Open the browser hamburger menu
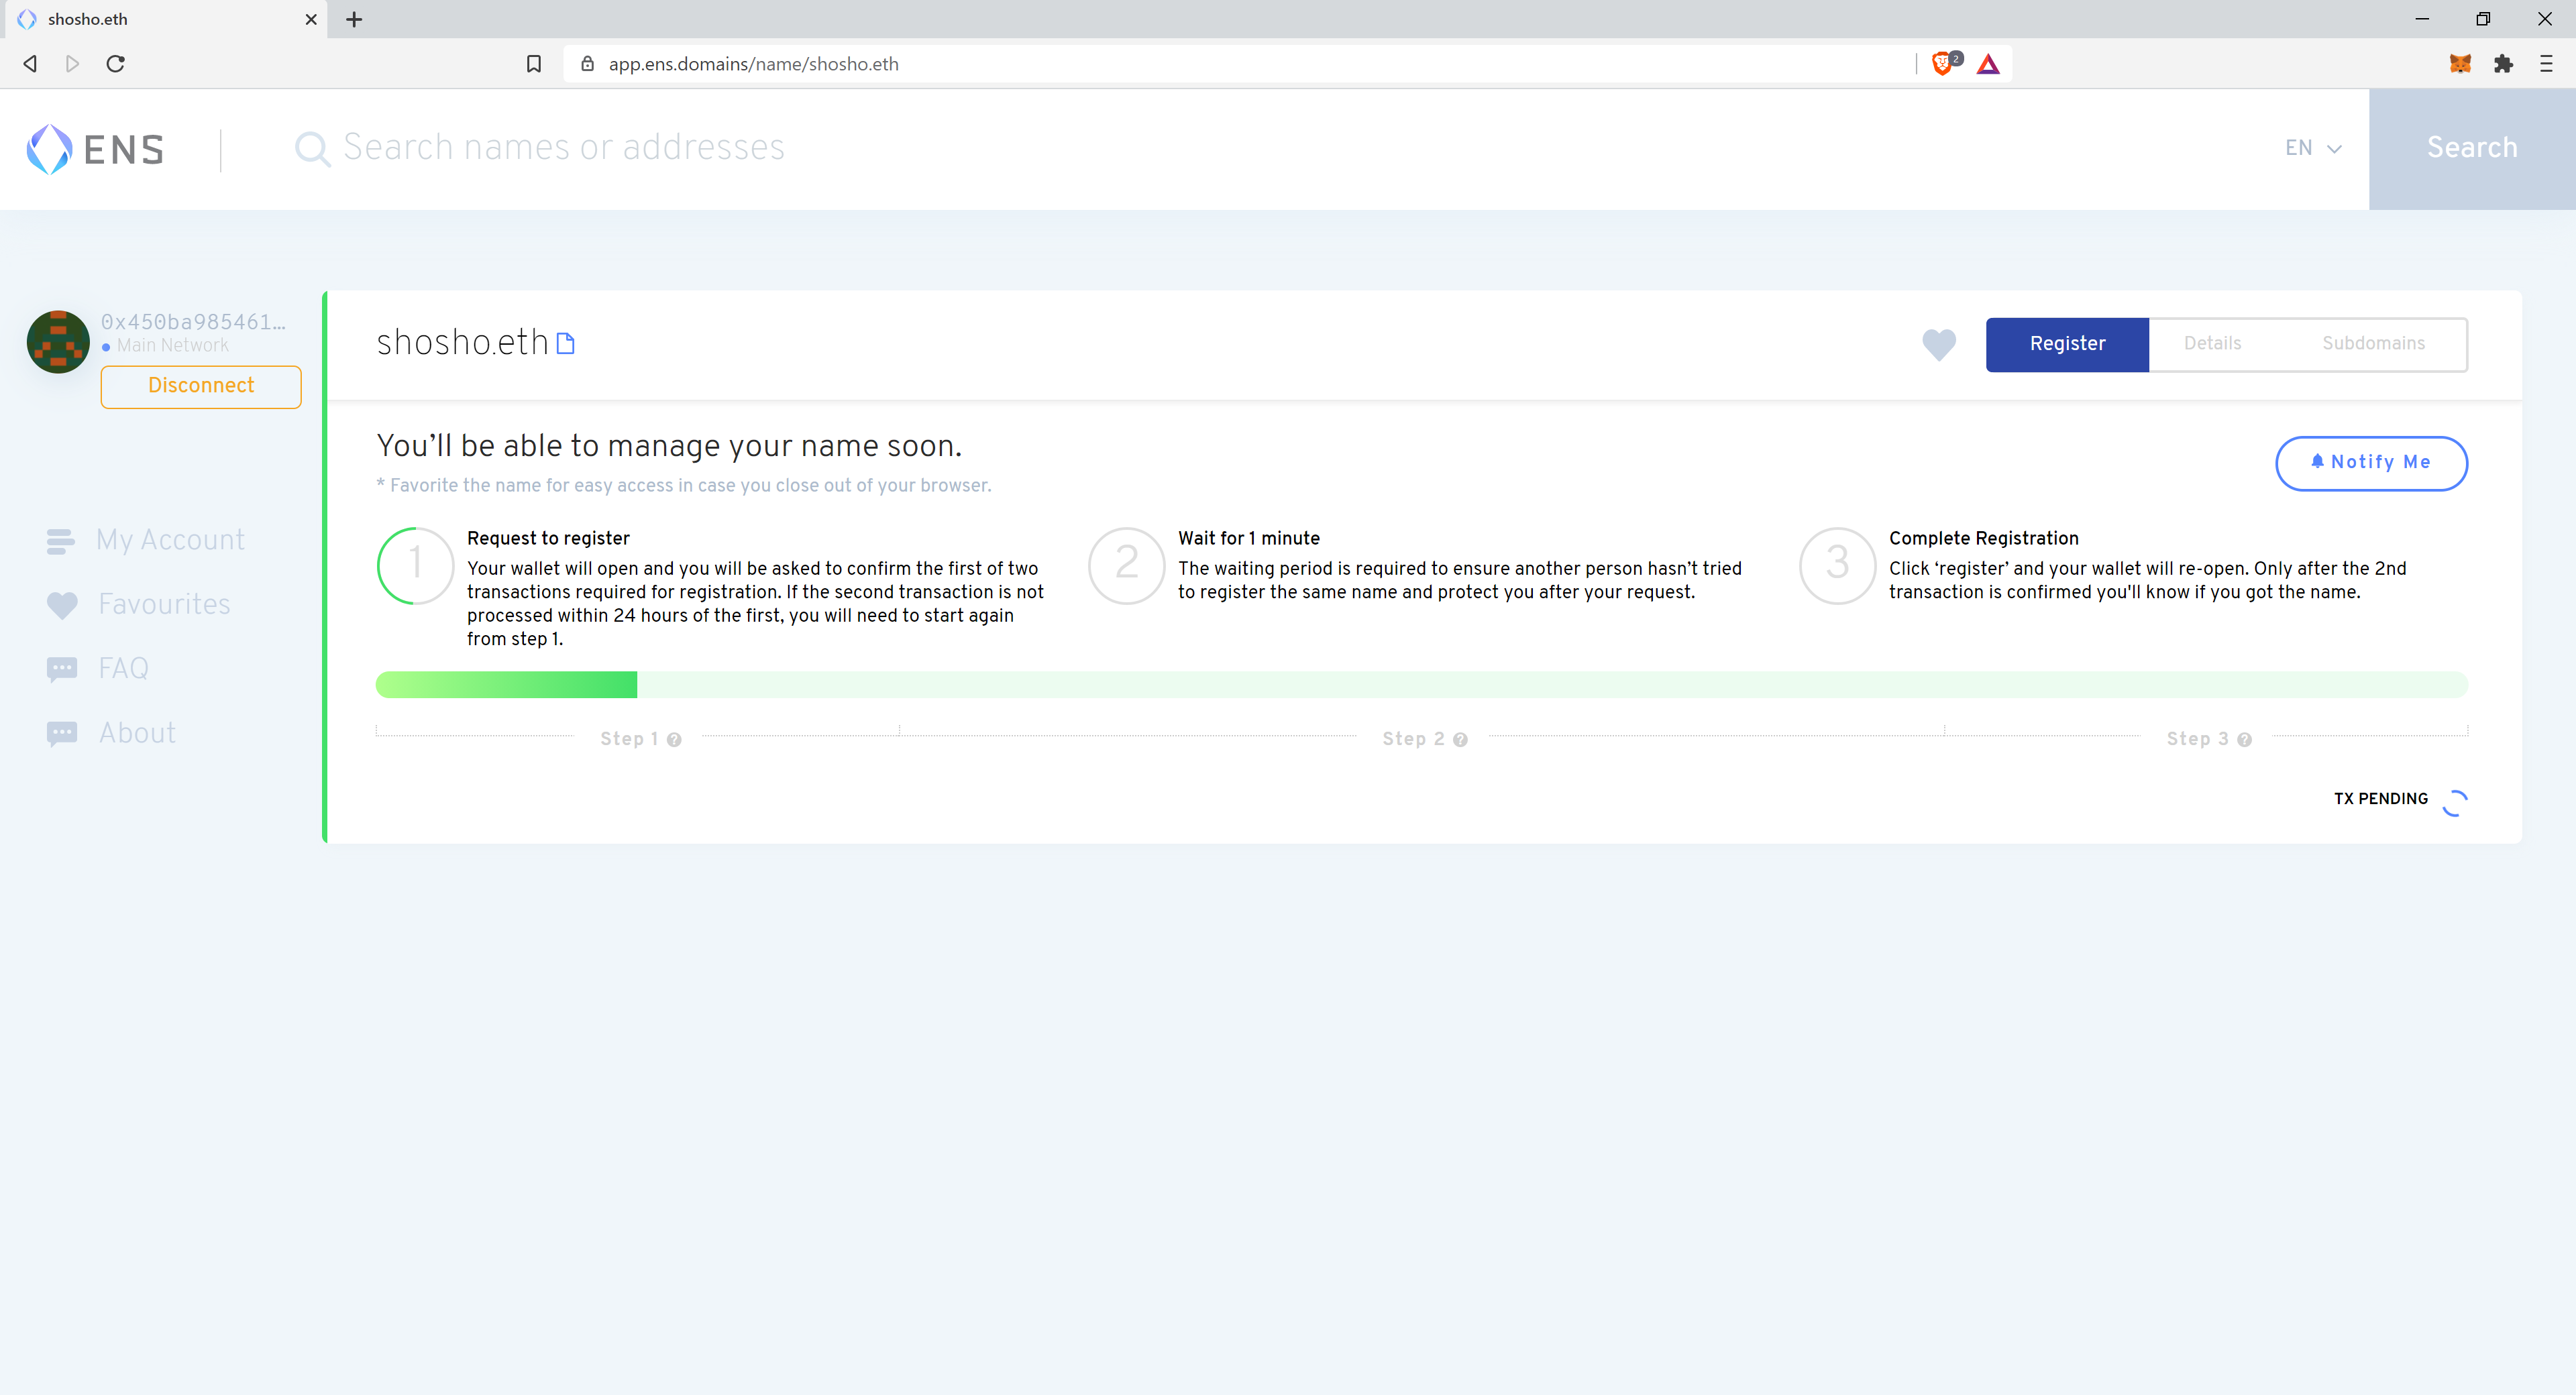 pyautogui.click(x=2546, y=64)
